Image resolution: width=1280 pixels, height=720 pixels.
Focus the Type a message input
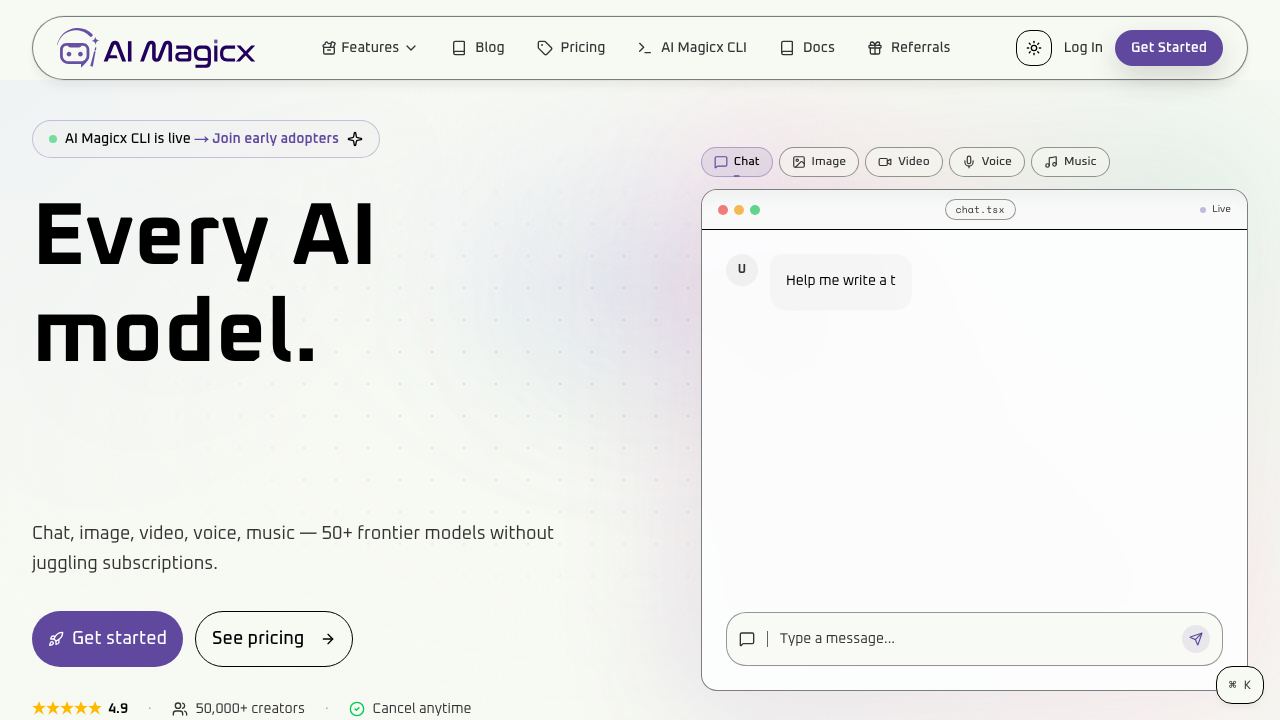tap(975, 639)
